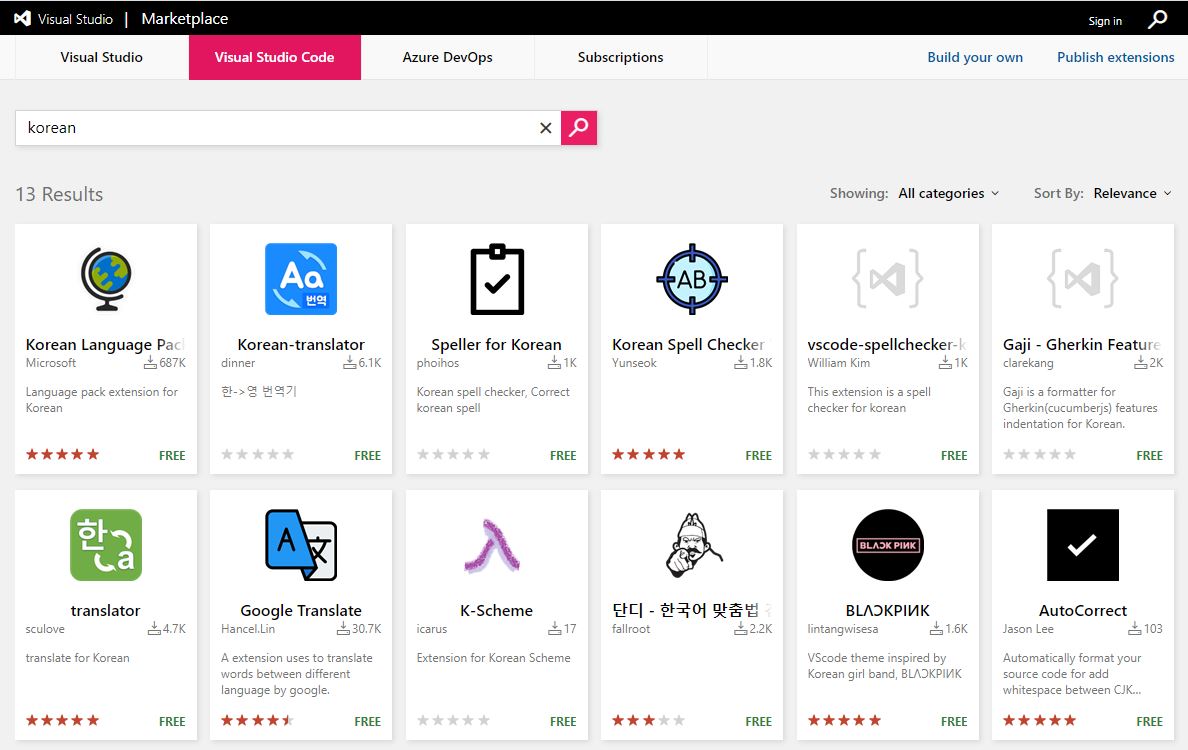Click publisher name Hancel.Lin

[248, 629]
